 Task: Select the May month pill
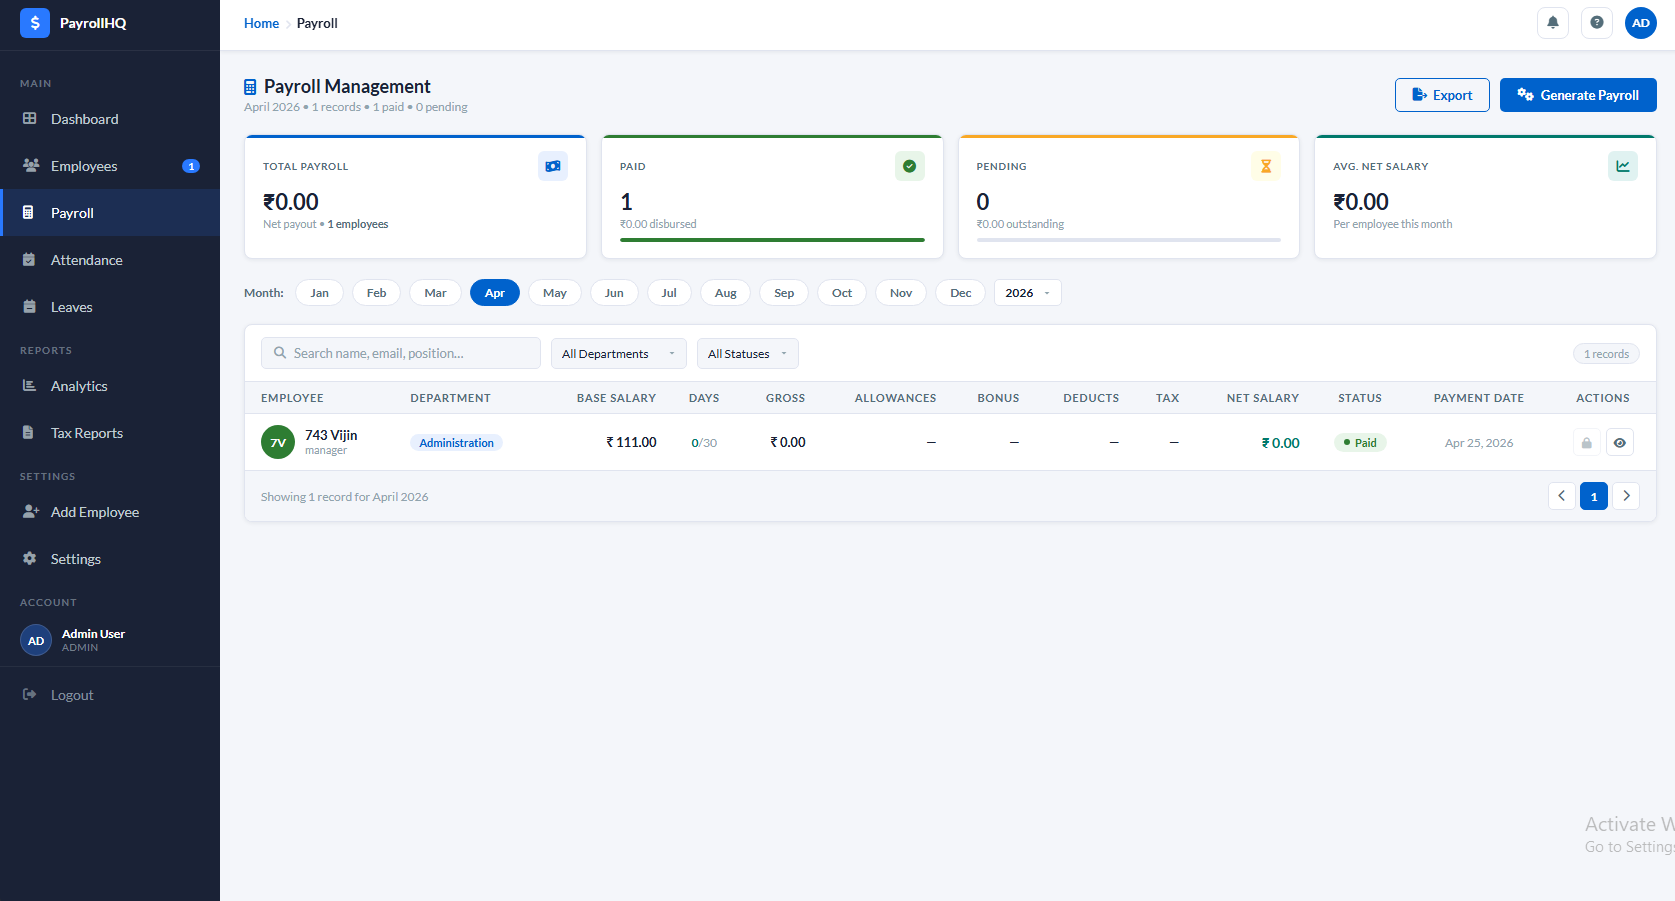coord(554,293)
